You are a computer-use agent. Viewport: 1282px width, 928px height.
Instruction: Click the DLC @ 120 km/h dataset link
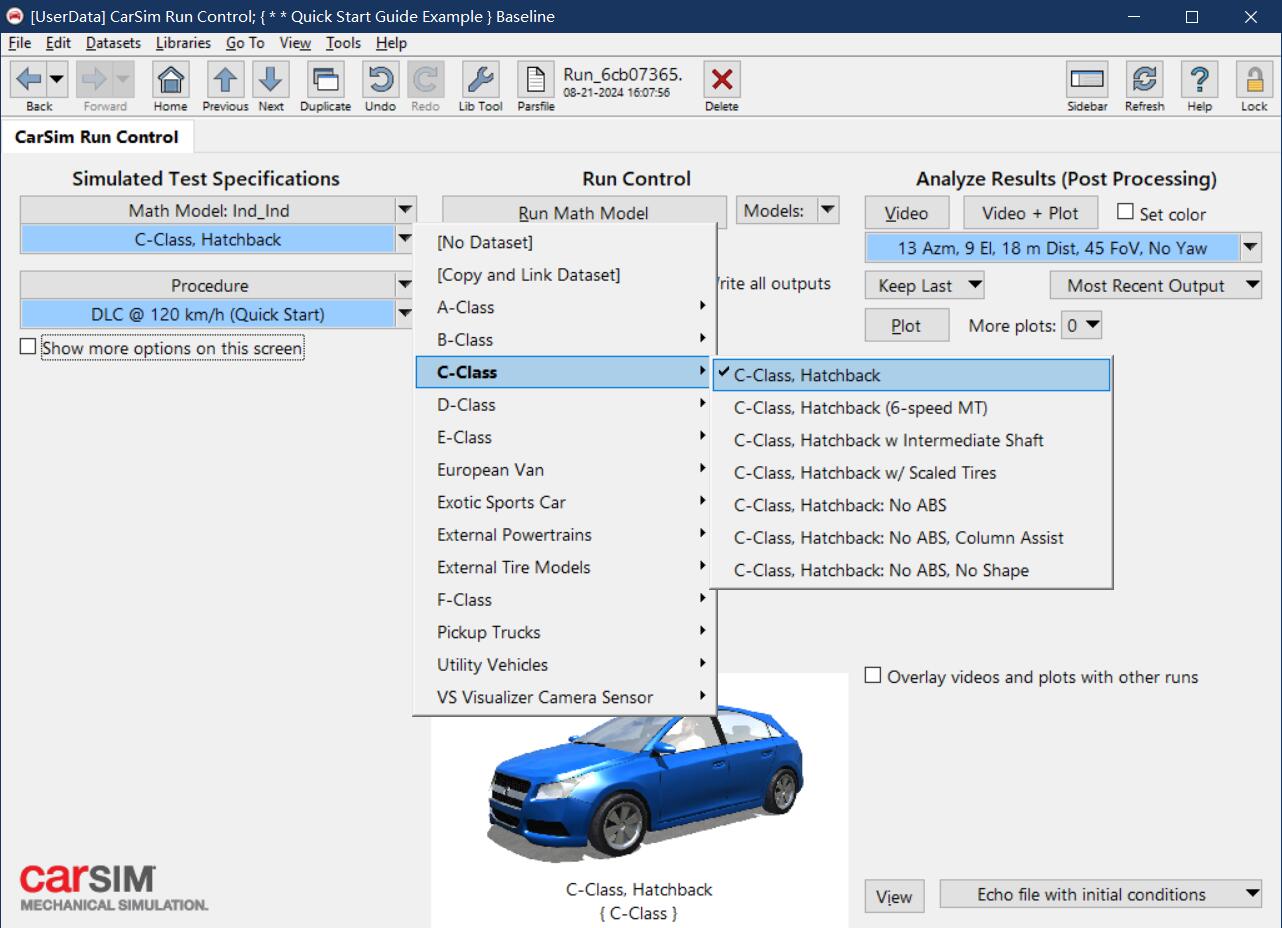tap(208, 314)
